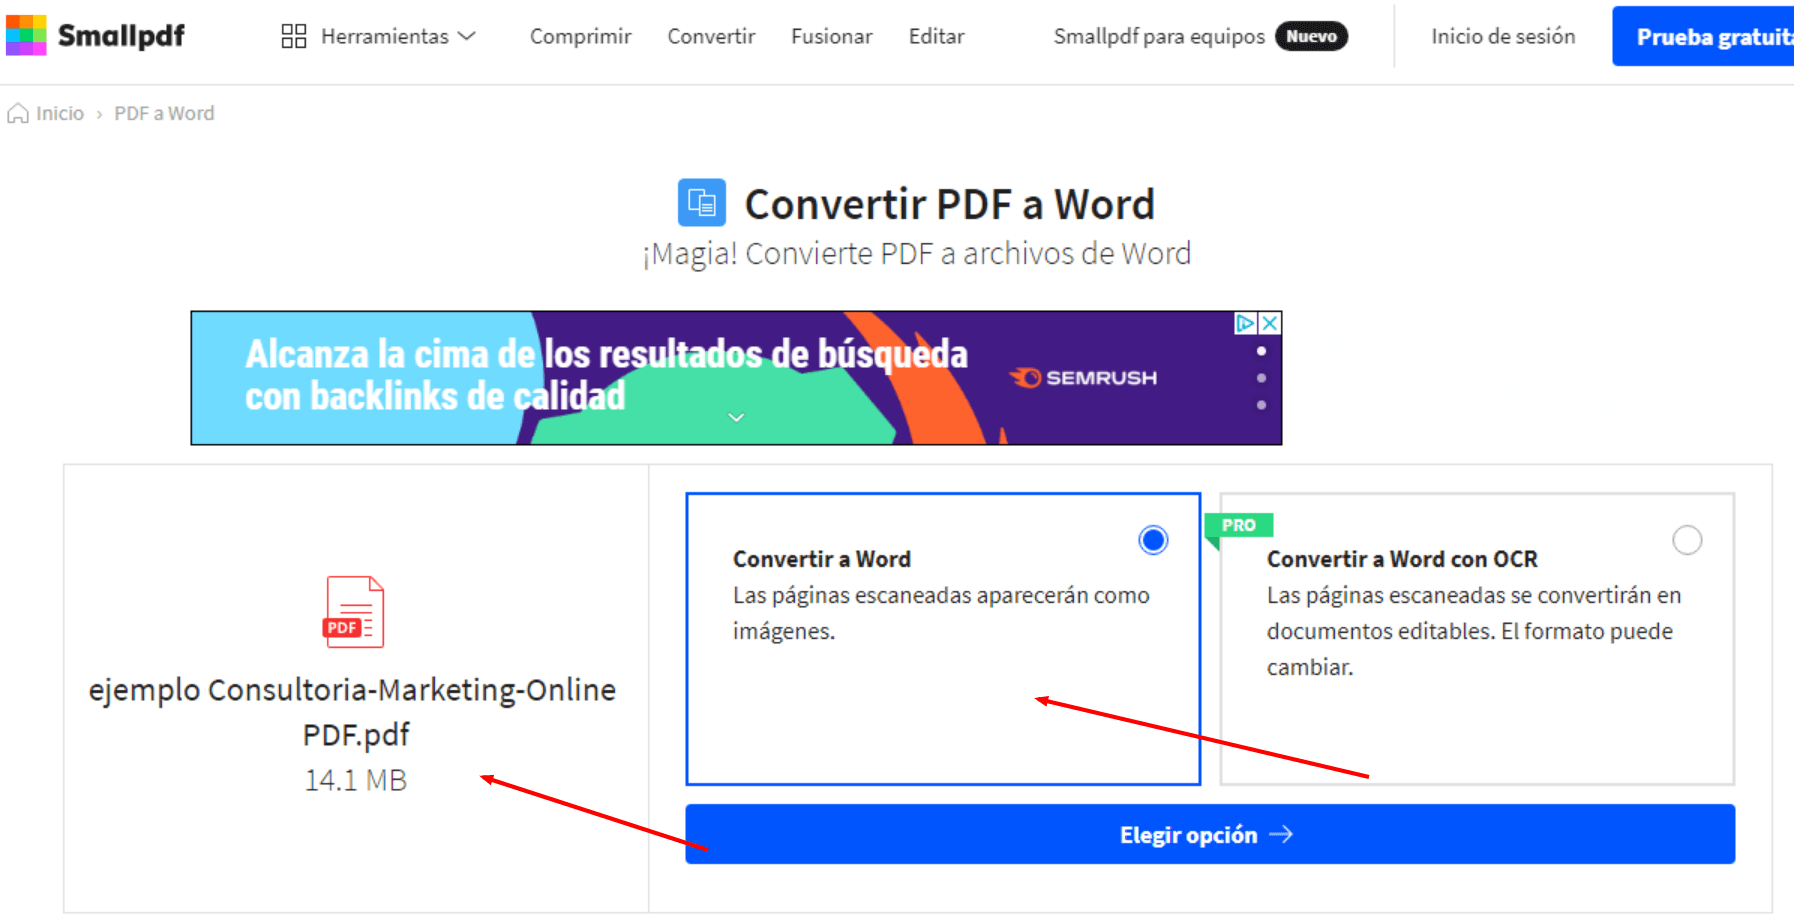Image resolution: width=1794 pixels, height=924 pixels.
Task: Click the blue PDF-to-Word tool icon
Action: tap(701, 202)
